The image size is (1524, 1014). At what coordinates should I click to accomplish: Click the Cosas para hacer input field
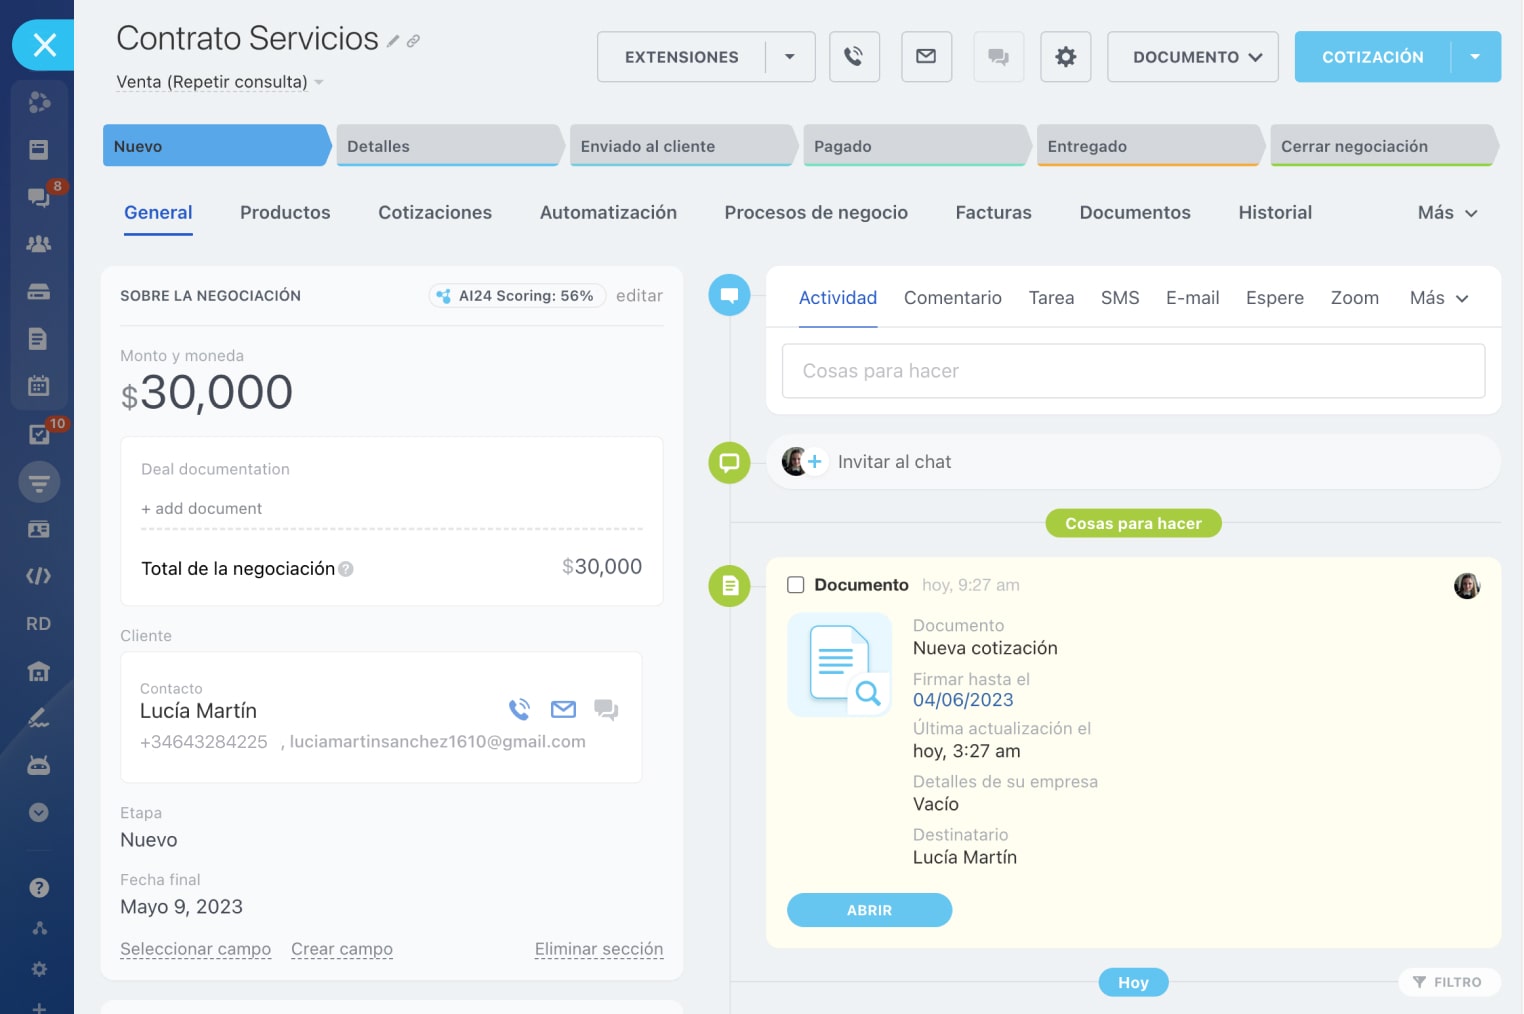[x=1133, y=371]
